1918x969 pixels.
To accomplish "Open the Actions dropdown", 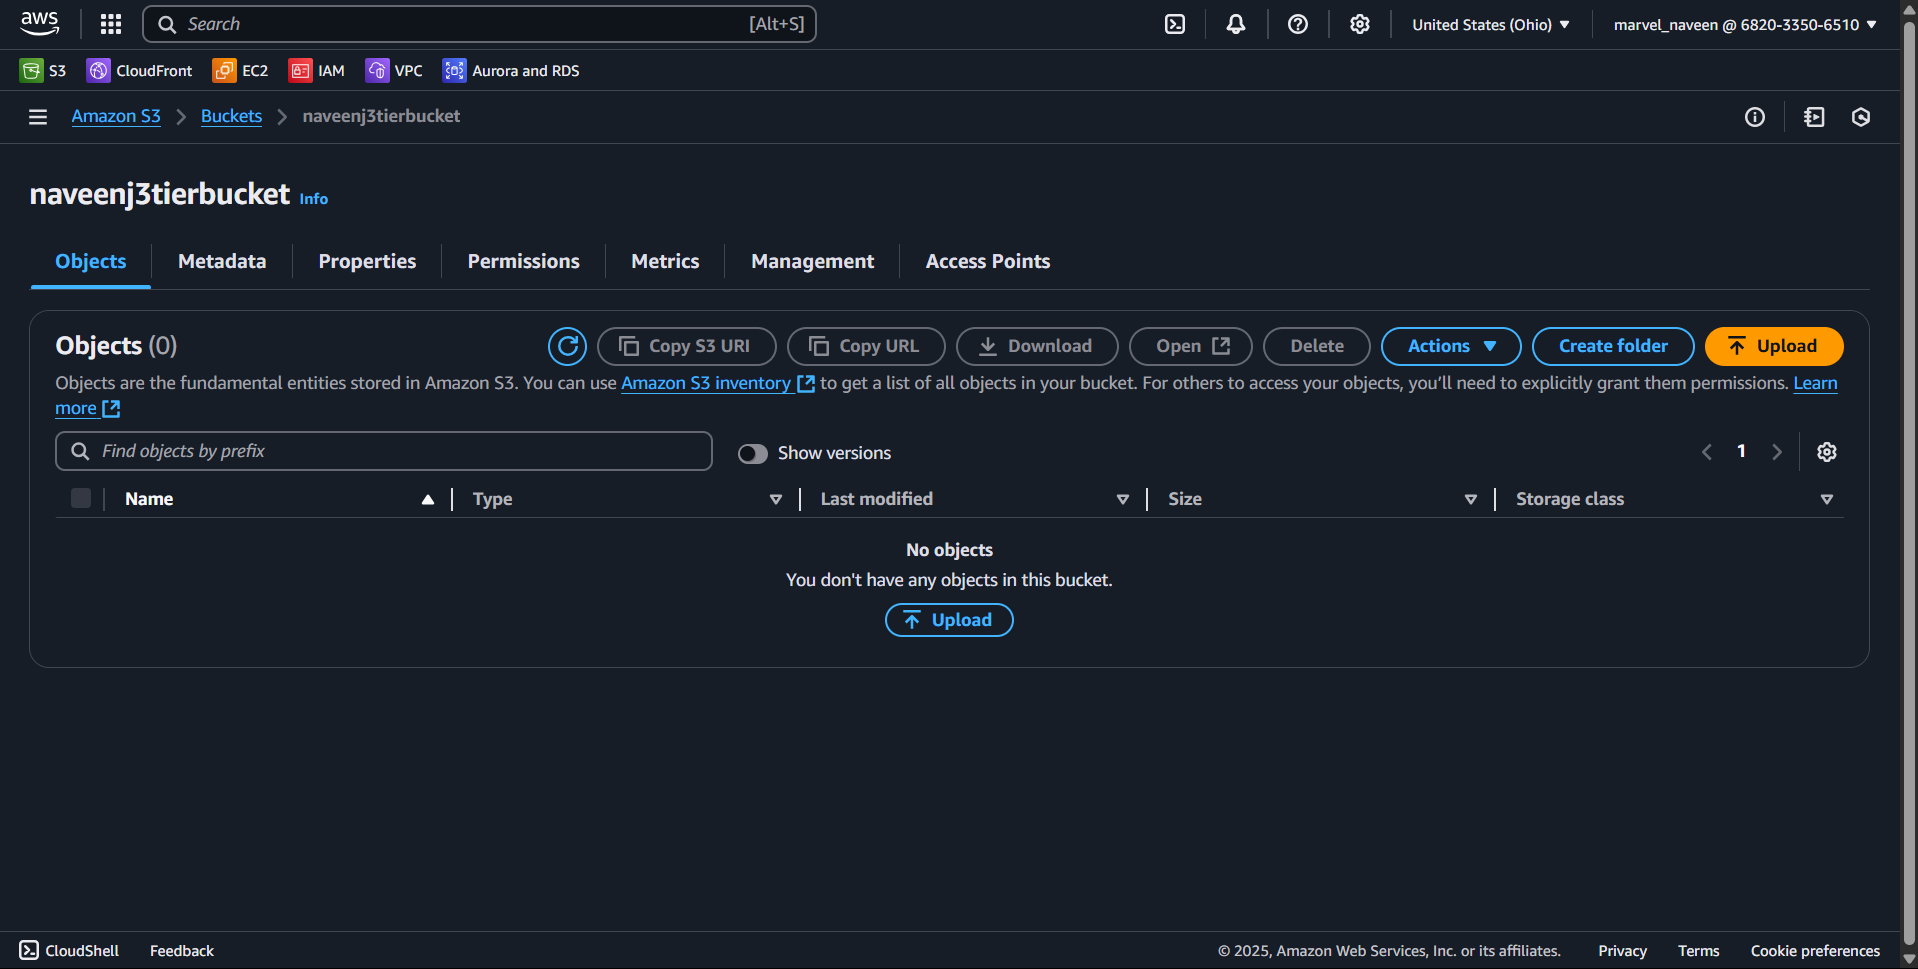I will pos(1451,346).
